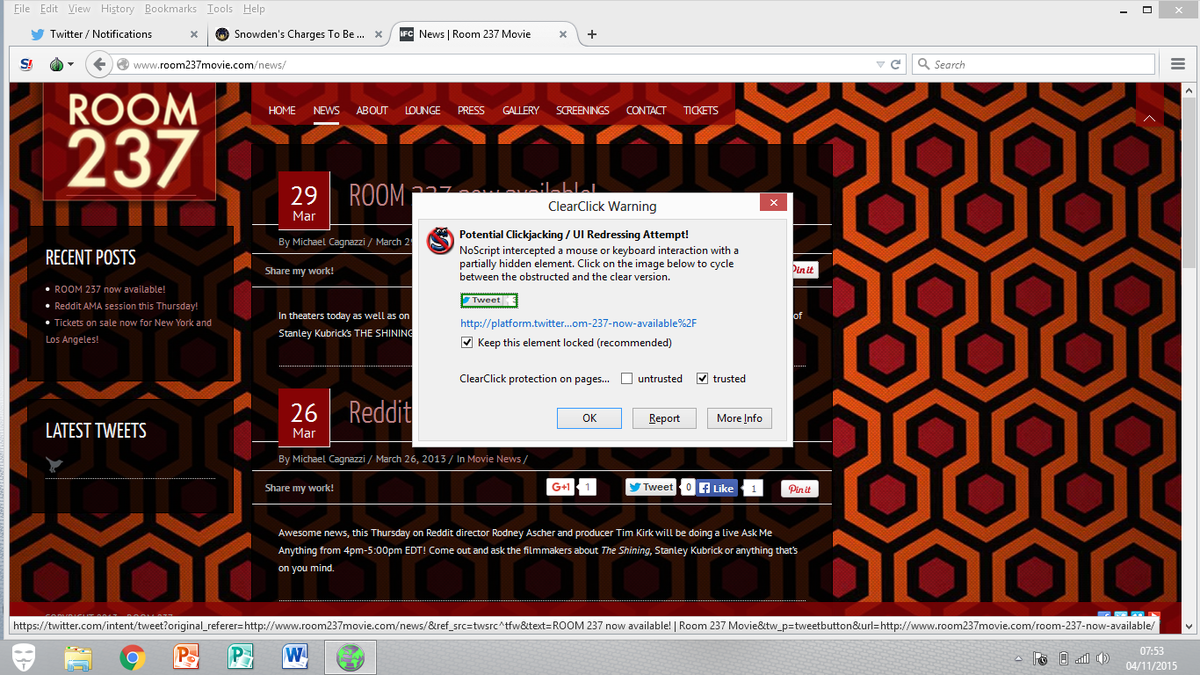Close the Twitter / Notifications tab

pos(194,34)
